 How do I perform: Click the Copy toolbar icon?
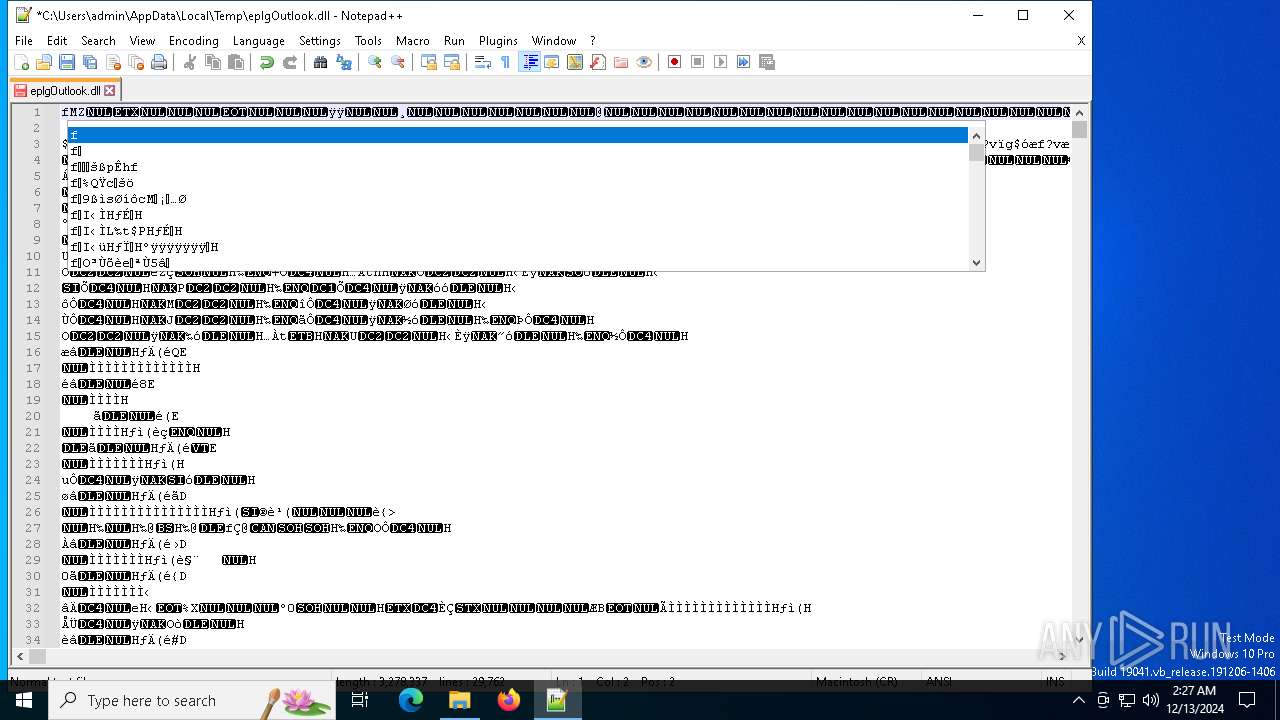click(x=213, y=62)
